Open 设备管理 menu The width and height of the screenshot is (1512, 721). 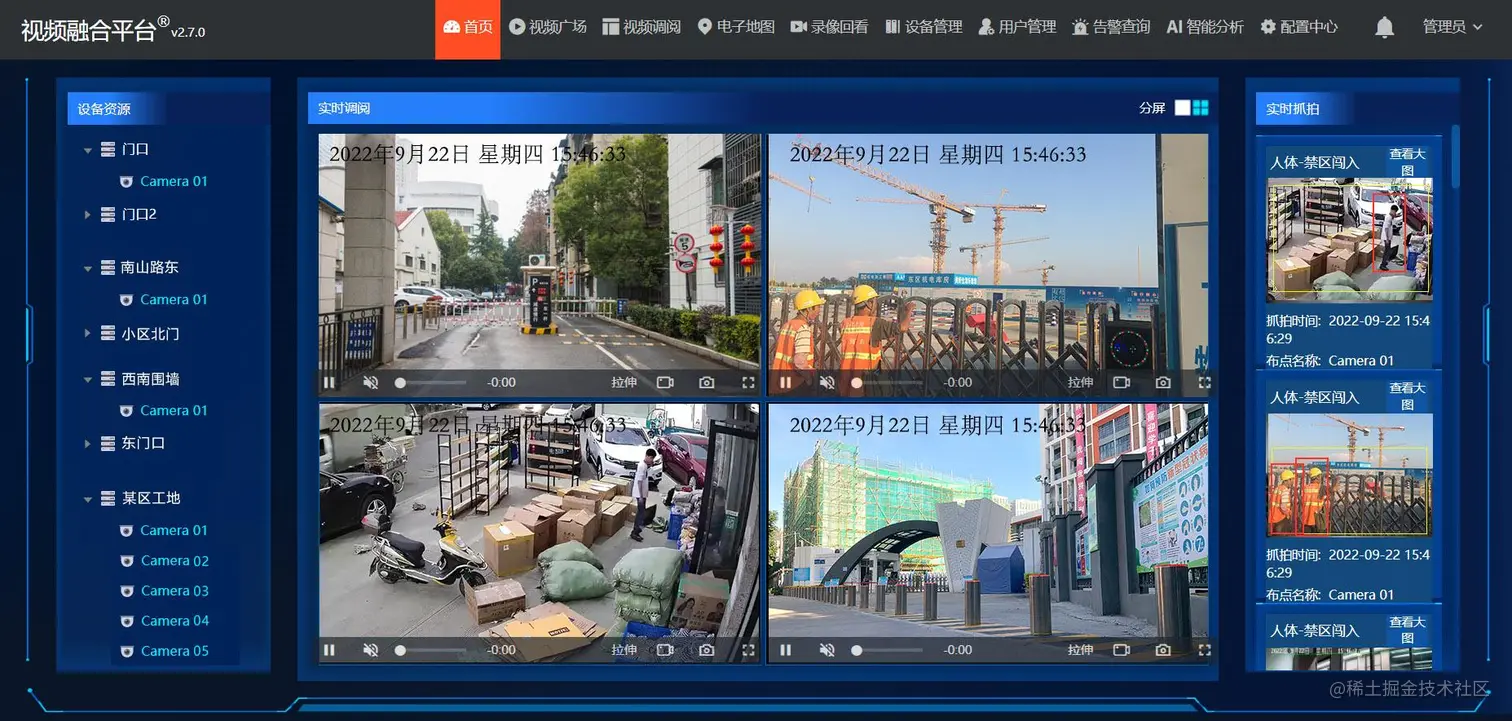924,27
